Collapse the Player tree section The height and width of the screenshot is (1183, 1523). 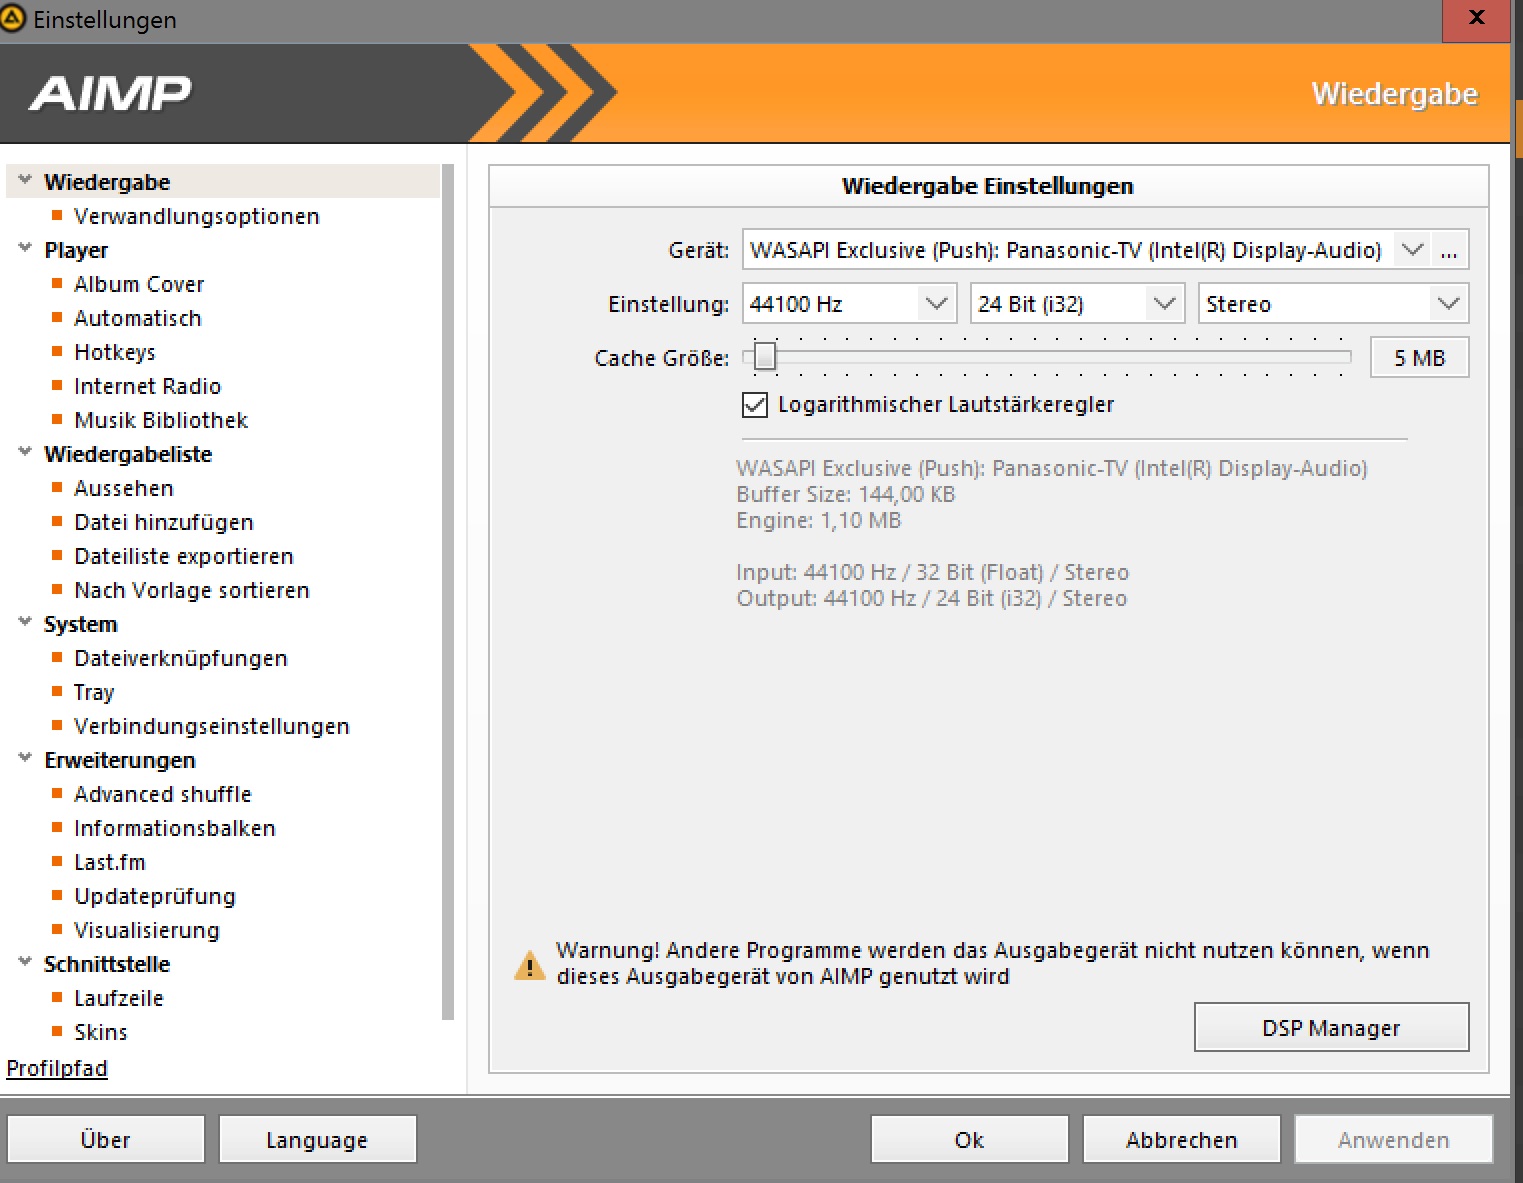pyautogui.click(x=25, y=248)
